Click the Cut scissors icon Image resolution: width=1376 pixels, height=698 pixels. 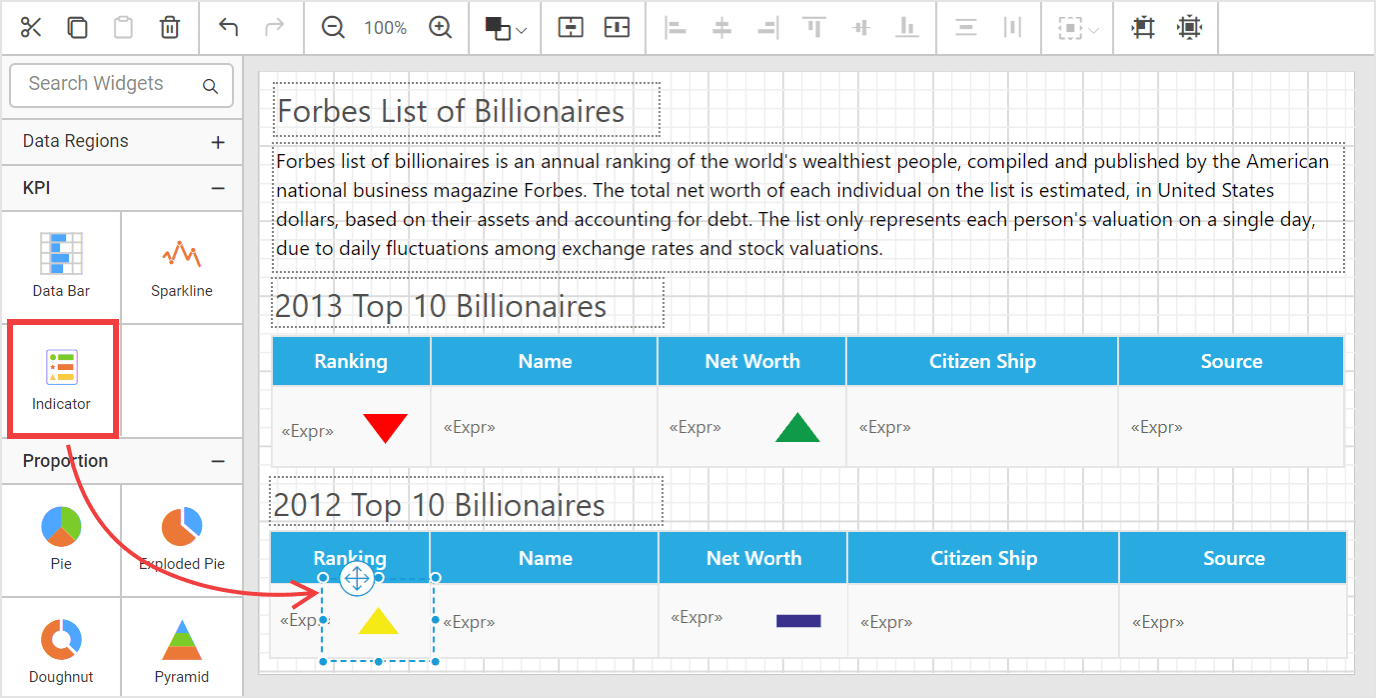[31, 27]
